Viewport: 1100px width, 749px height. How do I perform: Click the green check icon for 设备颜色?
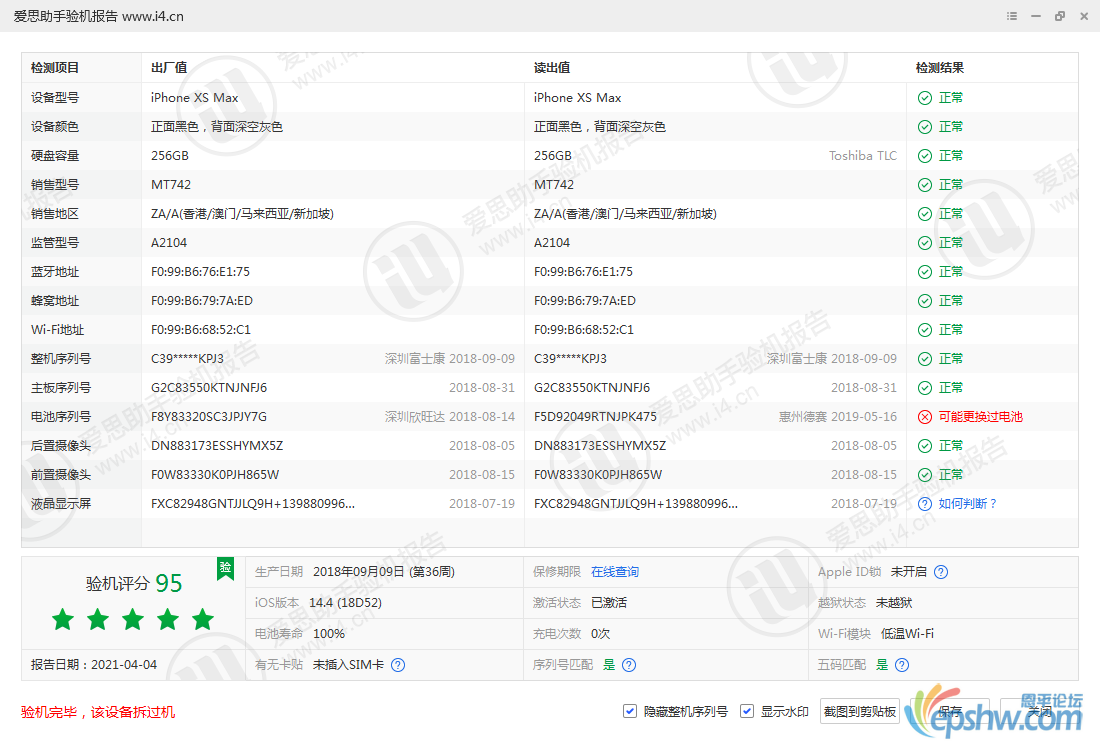click(925, 127)
